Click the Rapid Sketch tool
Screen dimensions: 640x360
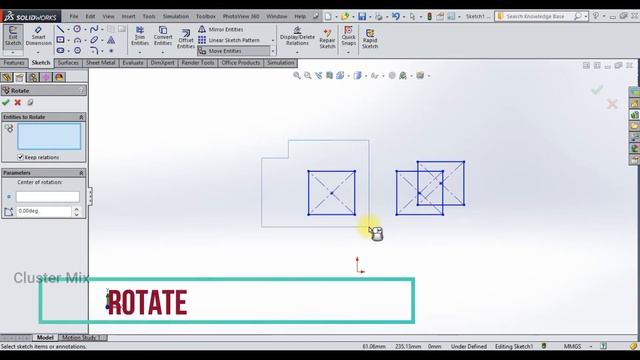(x=370, y=38)
